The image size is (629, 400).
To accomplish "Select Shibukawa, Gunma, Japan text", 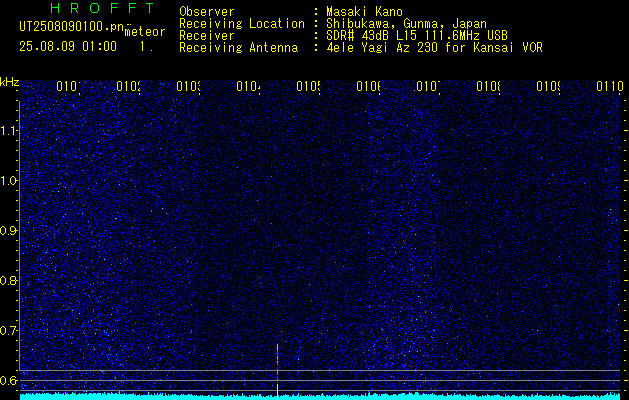I will click(406, 24).
